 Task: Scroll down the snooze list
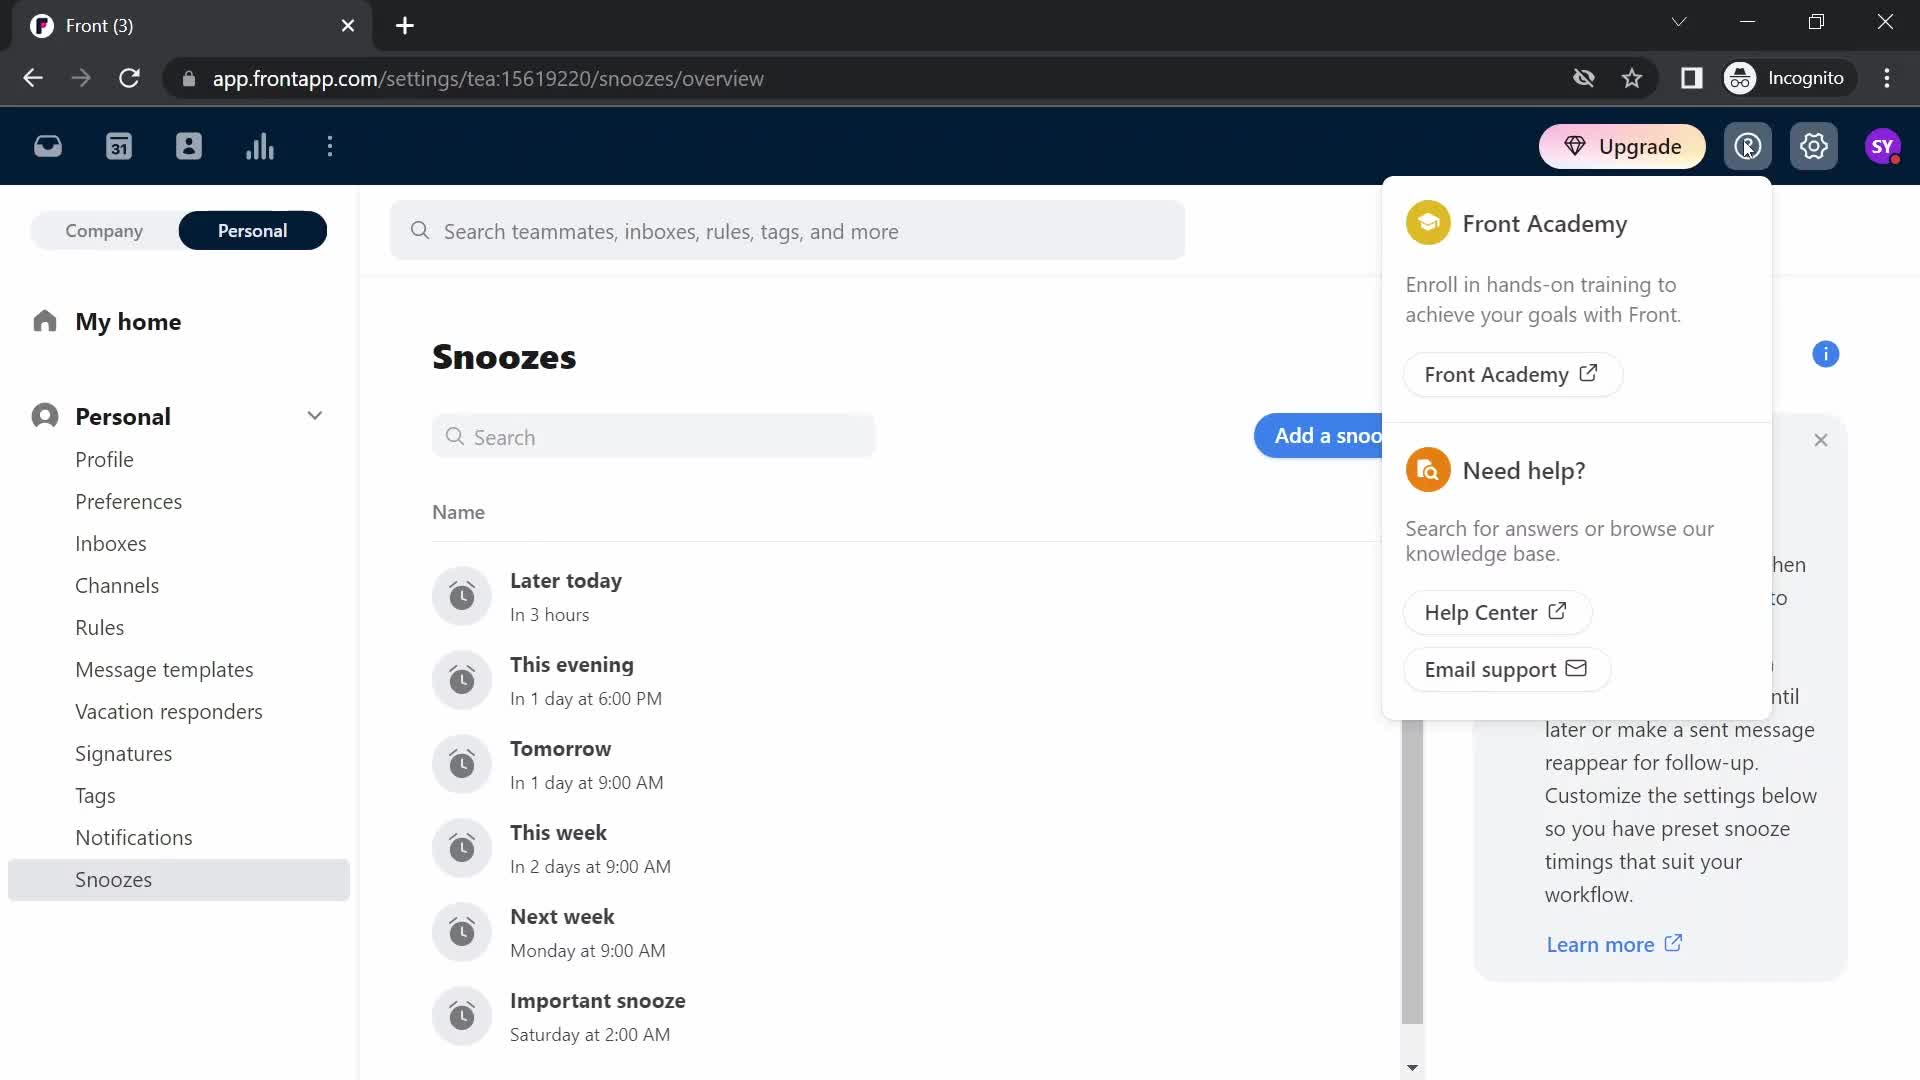point(1412,1065)
